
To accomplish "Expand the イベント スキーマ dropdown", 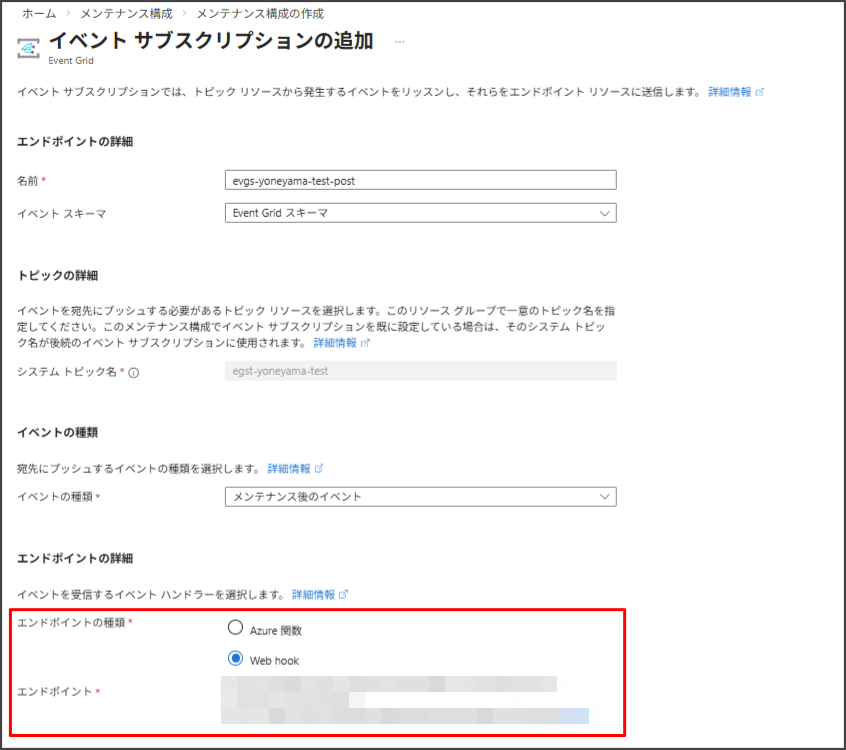I will click(420, 213).
